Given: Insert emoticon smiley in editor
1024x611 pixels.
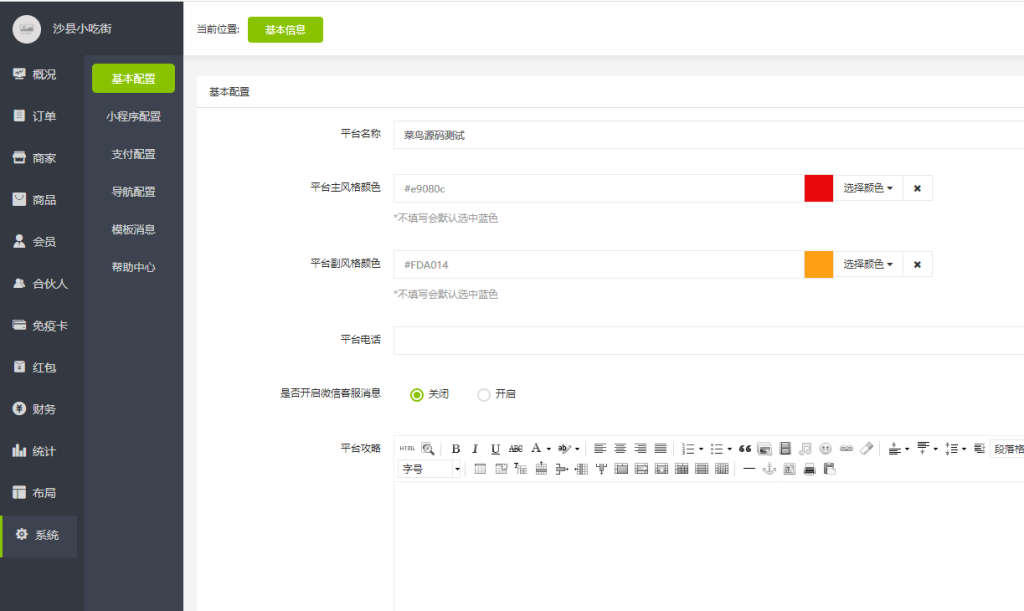Looking at the screenshot, I should click(x=825, y=448).
